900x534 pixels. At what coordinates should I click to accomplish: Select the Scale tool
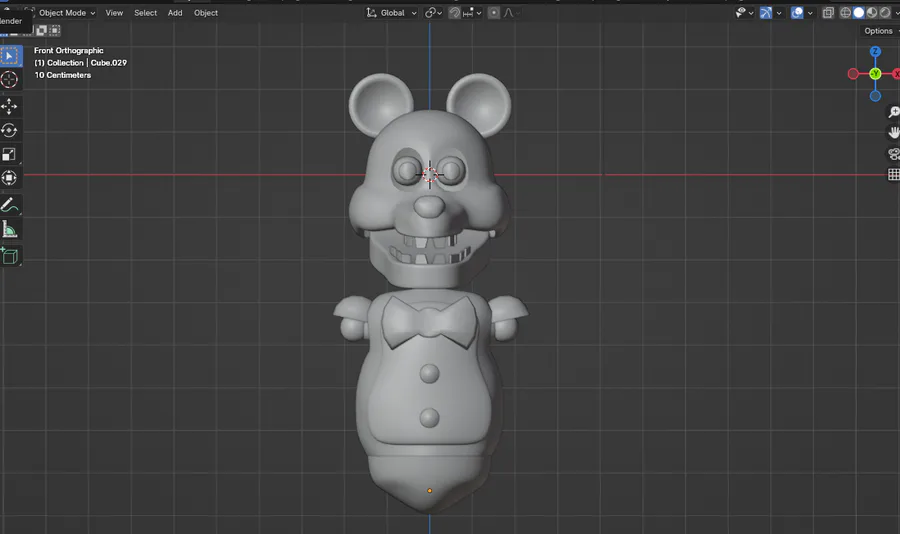pyautogui.click(x=9, y=154)
